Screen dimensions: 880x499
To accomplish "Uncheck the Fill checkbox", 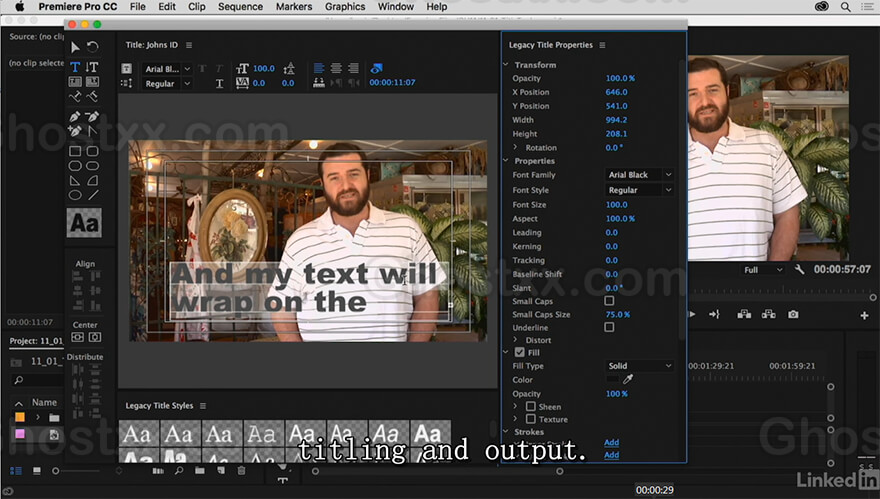I will pyautogui.click(x=520, y=352).
